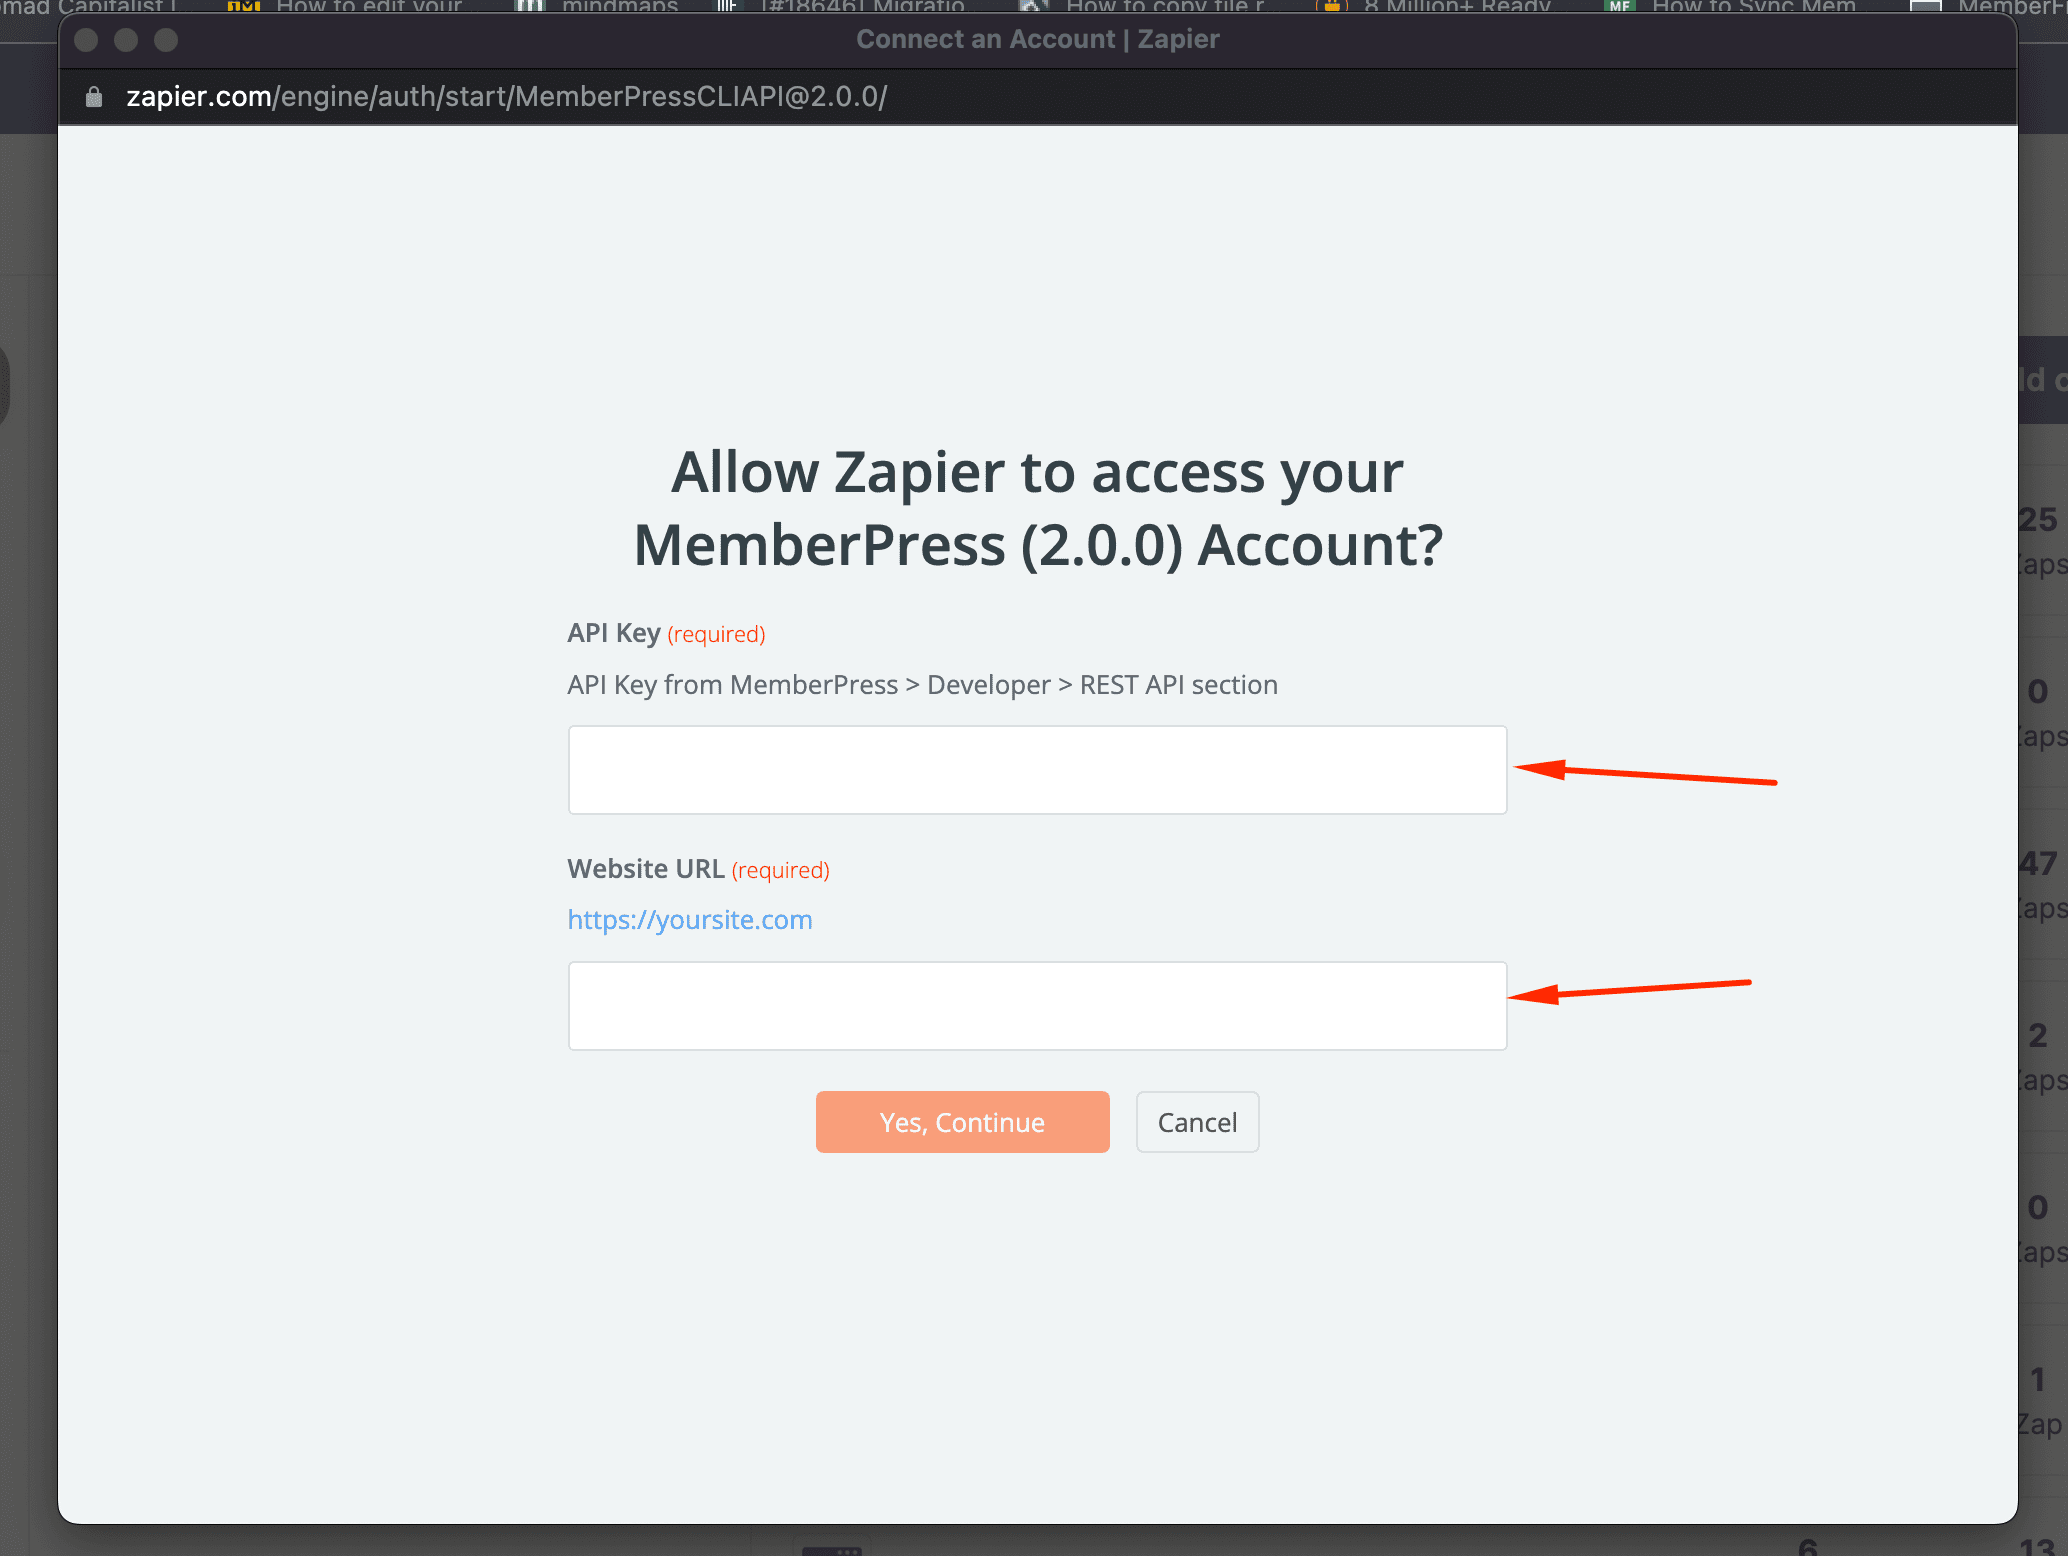Focus the Website URL input field

coord(1037,1006)
